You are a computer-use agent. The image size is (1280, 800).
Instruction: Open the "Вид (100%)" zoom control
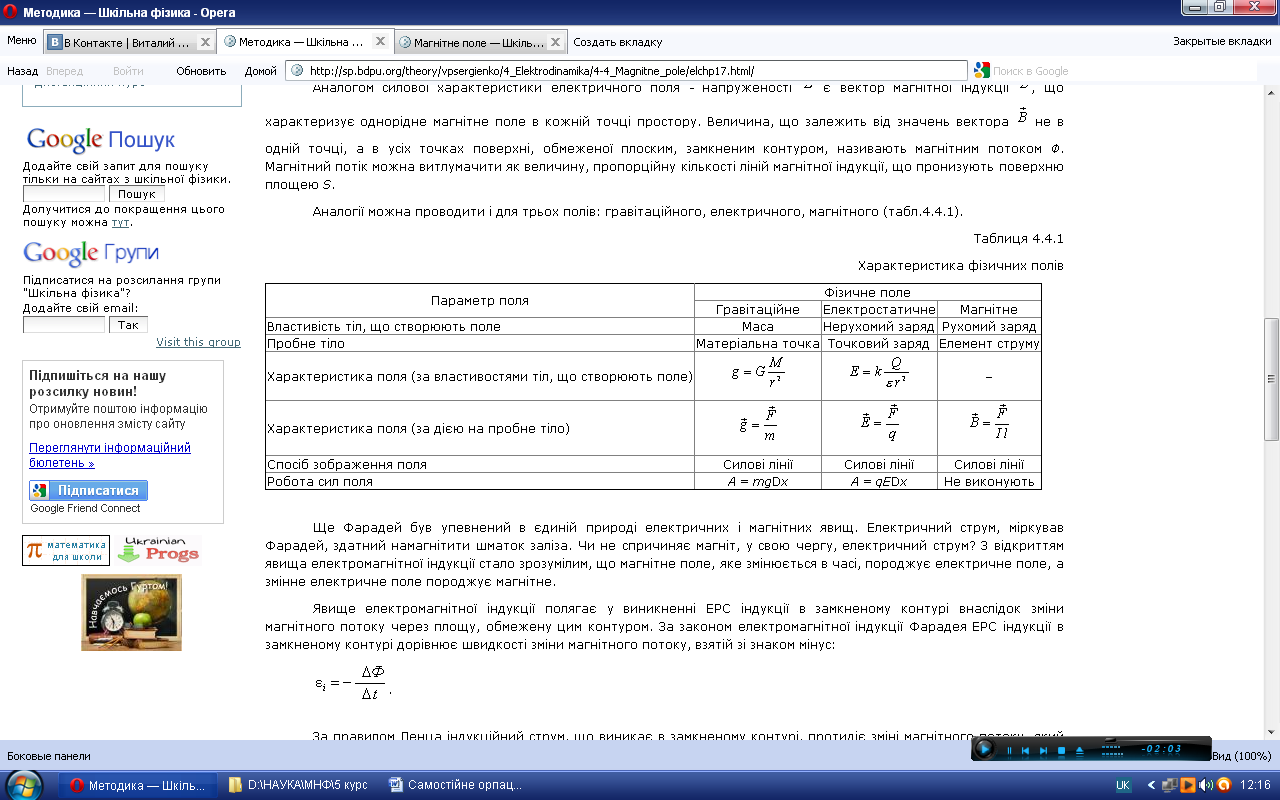(1241, 756)
